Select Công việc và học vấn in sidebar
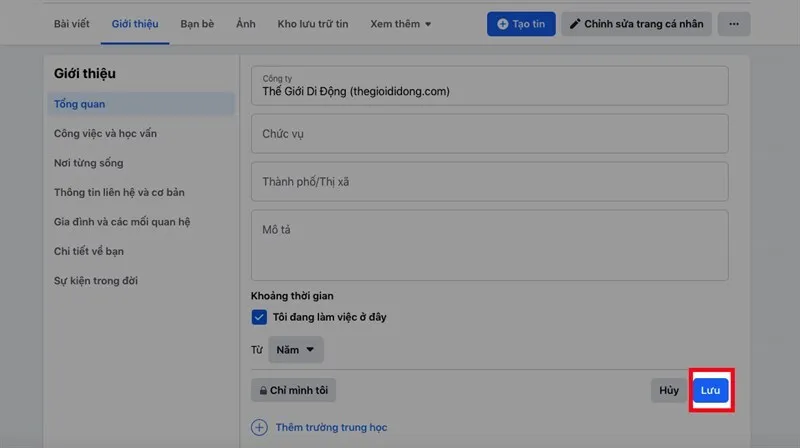This screenshot has height=448, width=800. pos(105,133)
